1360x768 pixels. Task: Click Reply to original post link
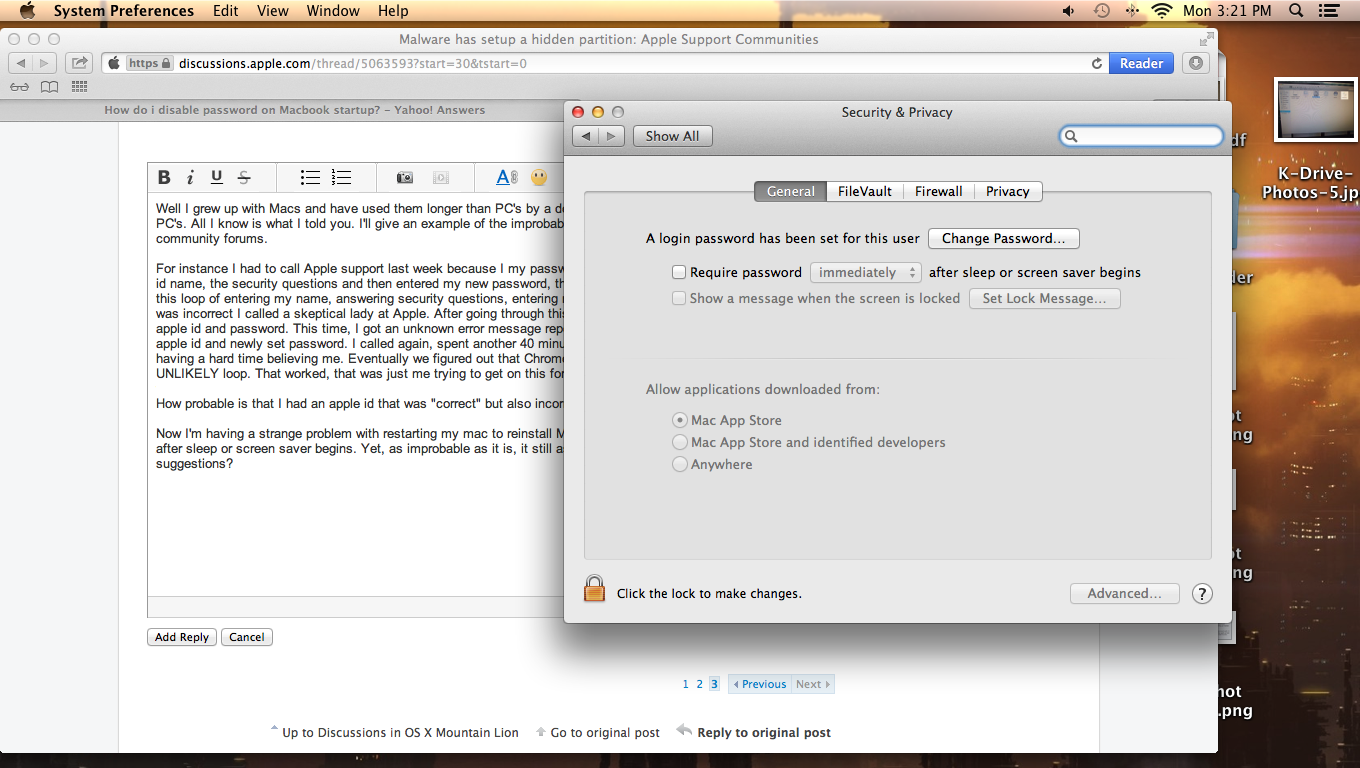764,733
